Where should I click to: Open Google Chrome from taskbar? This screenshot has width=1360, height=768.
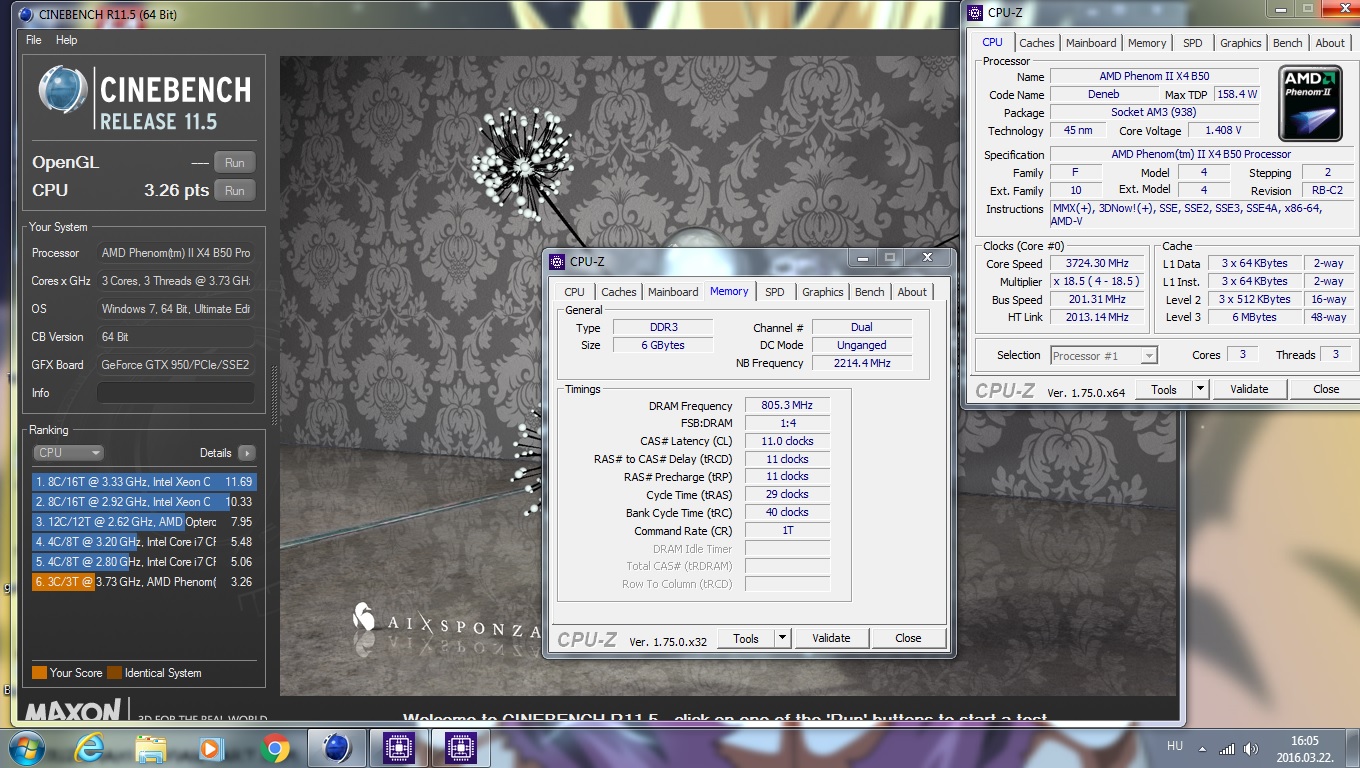274,747
